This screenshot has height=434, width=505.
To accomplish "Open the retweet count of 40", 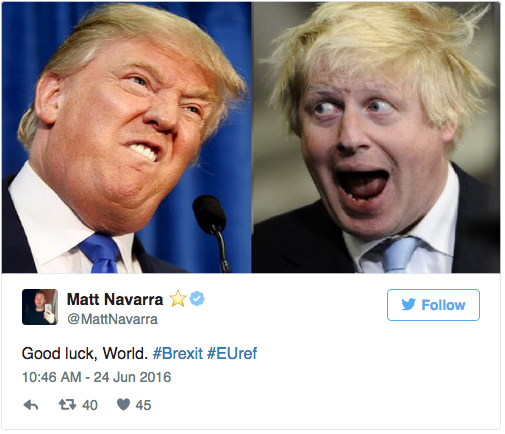I will [x=90, y=405].
